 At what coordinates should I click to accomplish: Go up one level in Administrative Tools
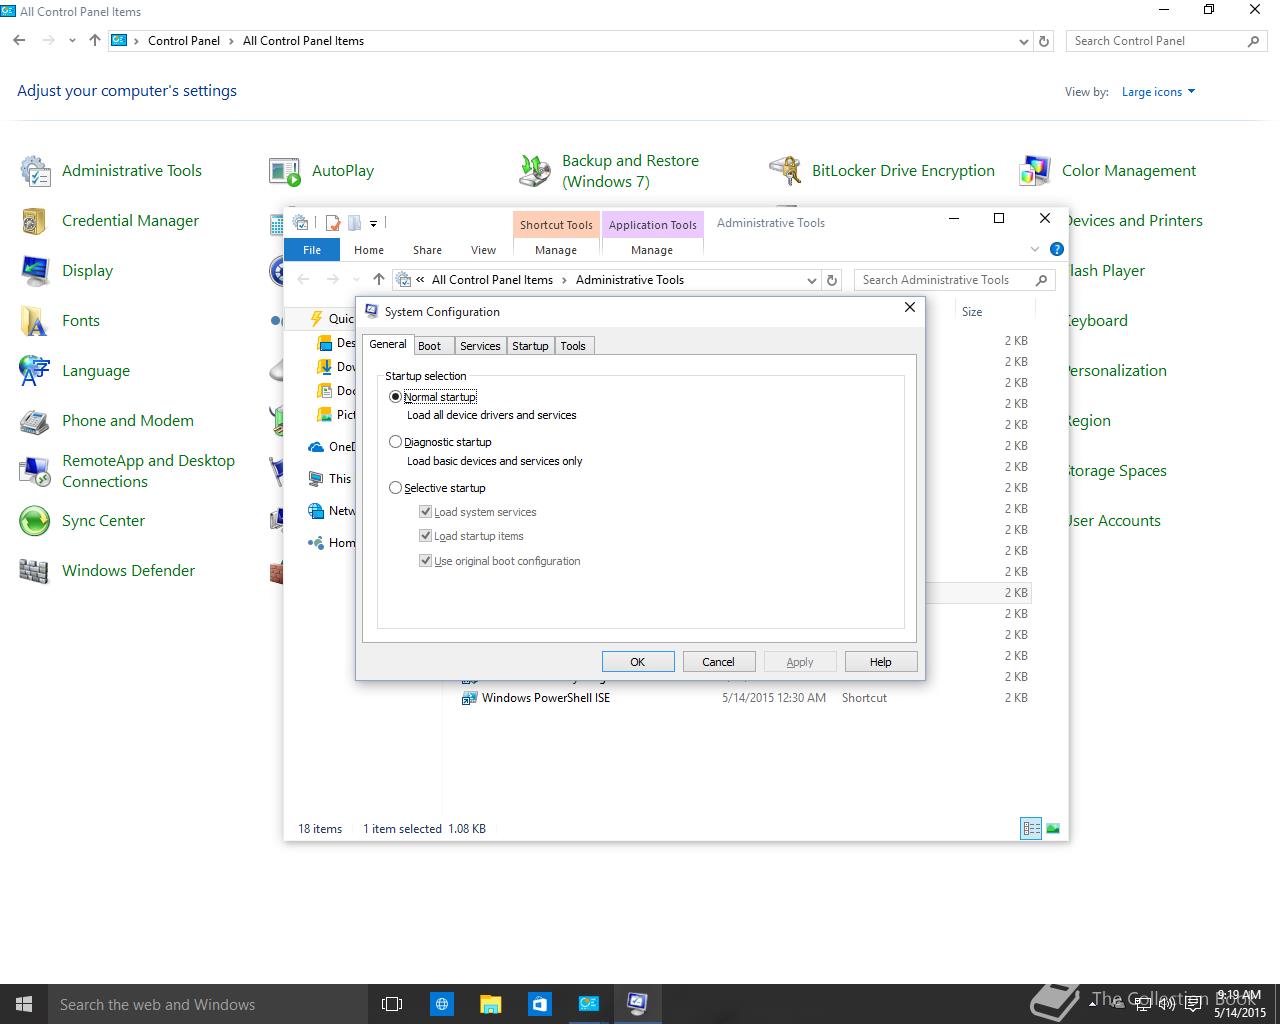point(378,280)
